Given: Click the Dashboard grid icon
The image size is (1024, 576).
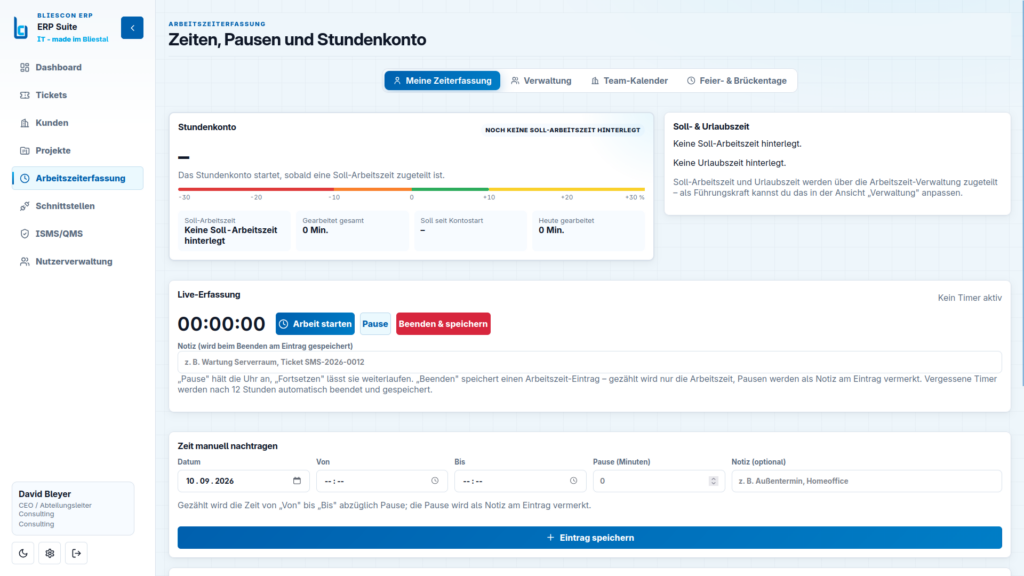Looking at the screenshot, I should 25,67.
